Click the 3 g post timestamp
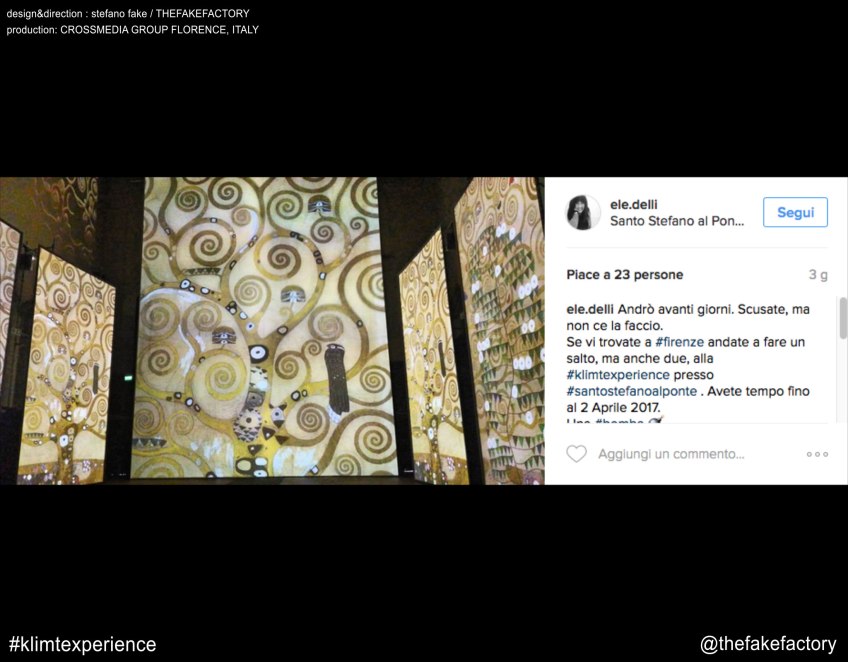The image size is (848, 662). coord(818,275)
